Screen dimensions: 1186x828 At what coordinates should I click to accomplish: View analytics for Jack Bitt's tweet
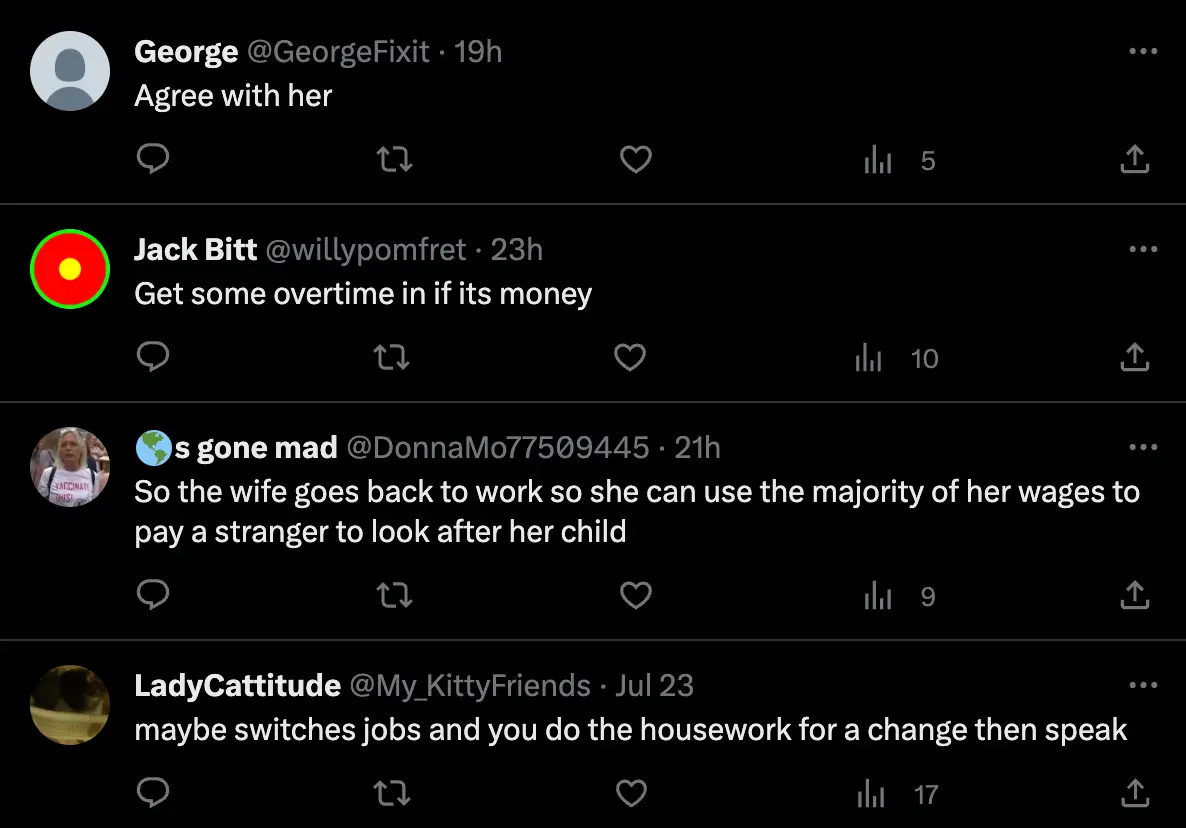point(870,358)
